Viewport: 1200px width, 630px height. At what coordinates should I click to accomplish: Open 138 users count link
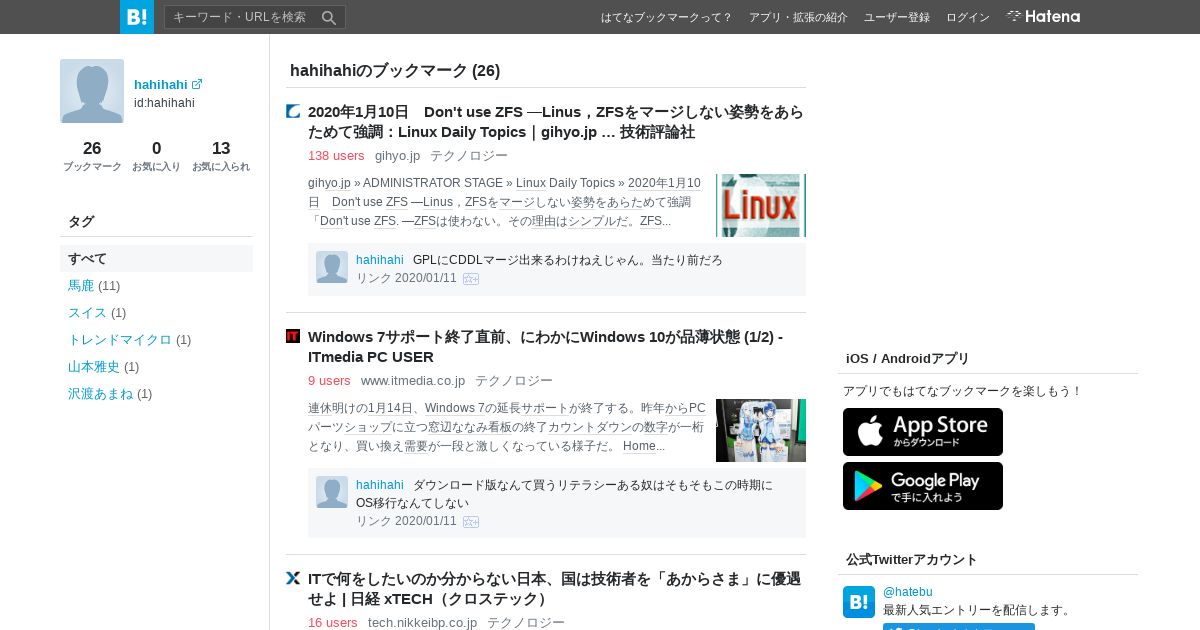pyautogui.click(x=336, y=156)
